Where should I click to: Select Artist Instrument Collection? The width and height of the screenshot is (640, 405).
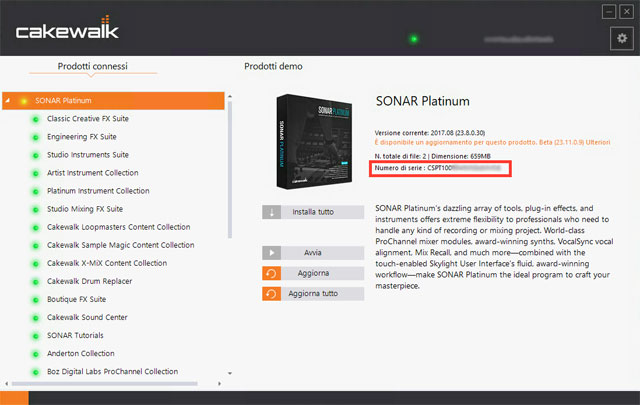[93, 173]
